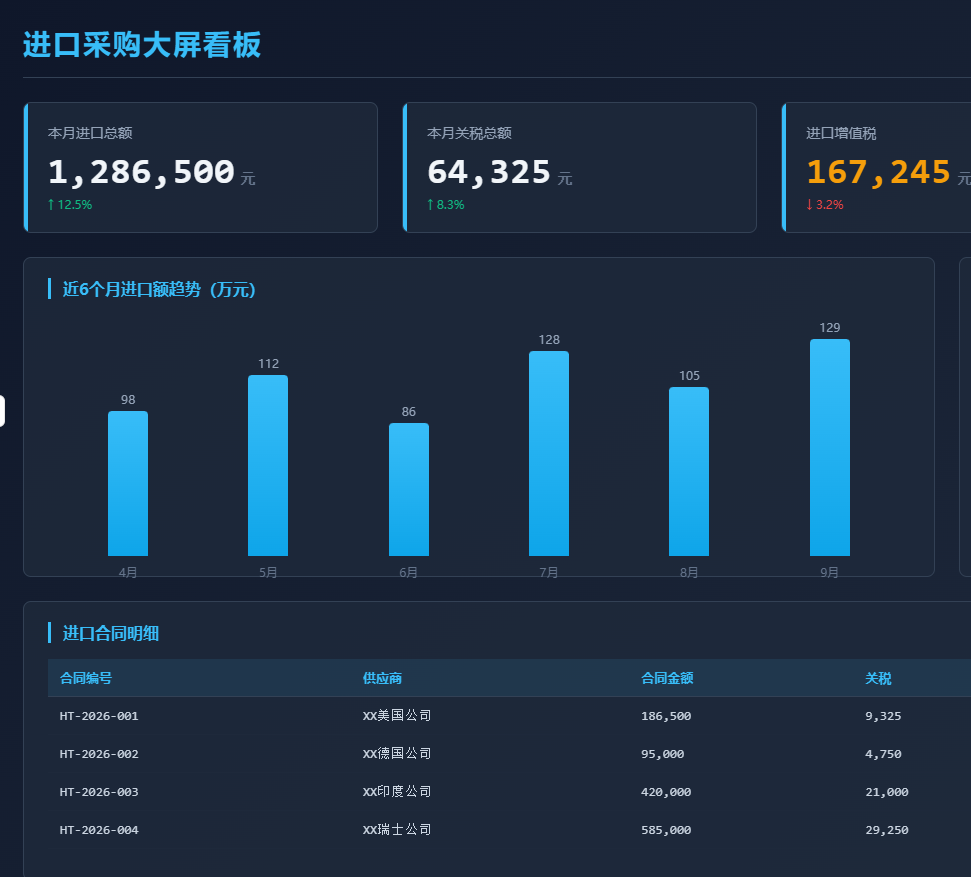Sort by the 供应商 column header
The image size is (971, 877).
click(x=382, y=678)
